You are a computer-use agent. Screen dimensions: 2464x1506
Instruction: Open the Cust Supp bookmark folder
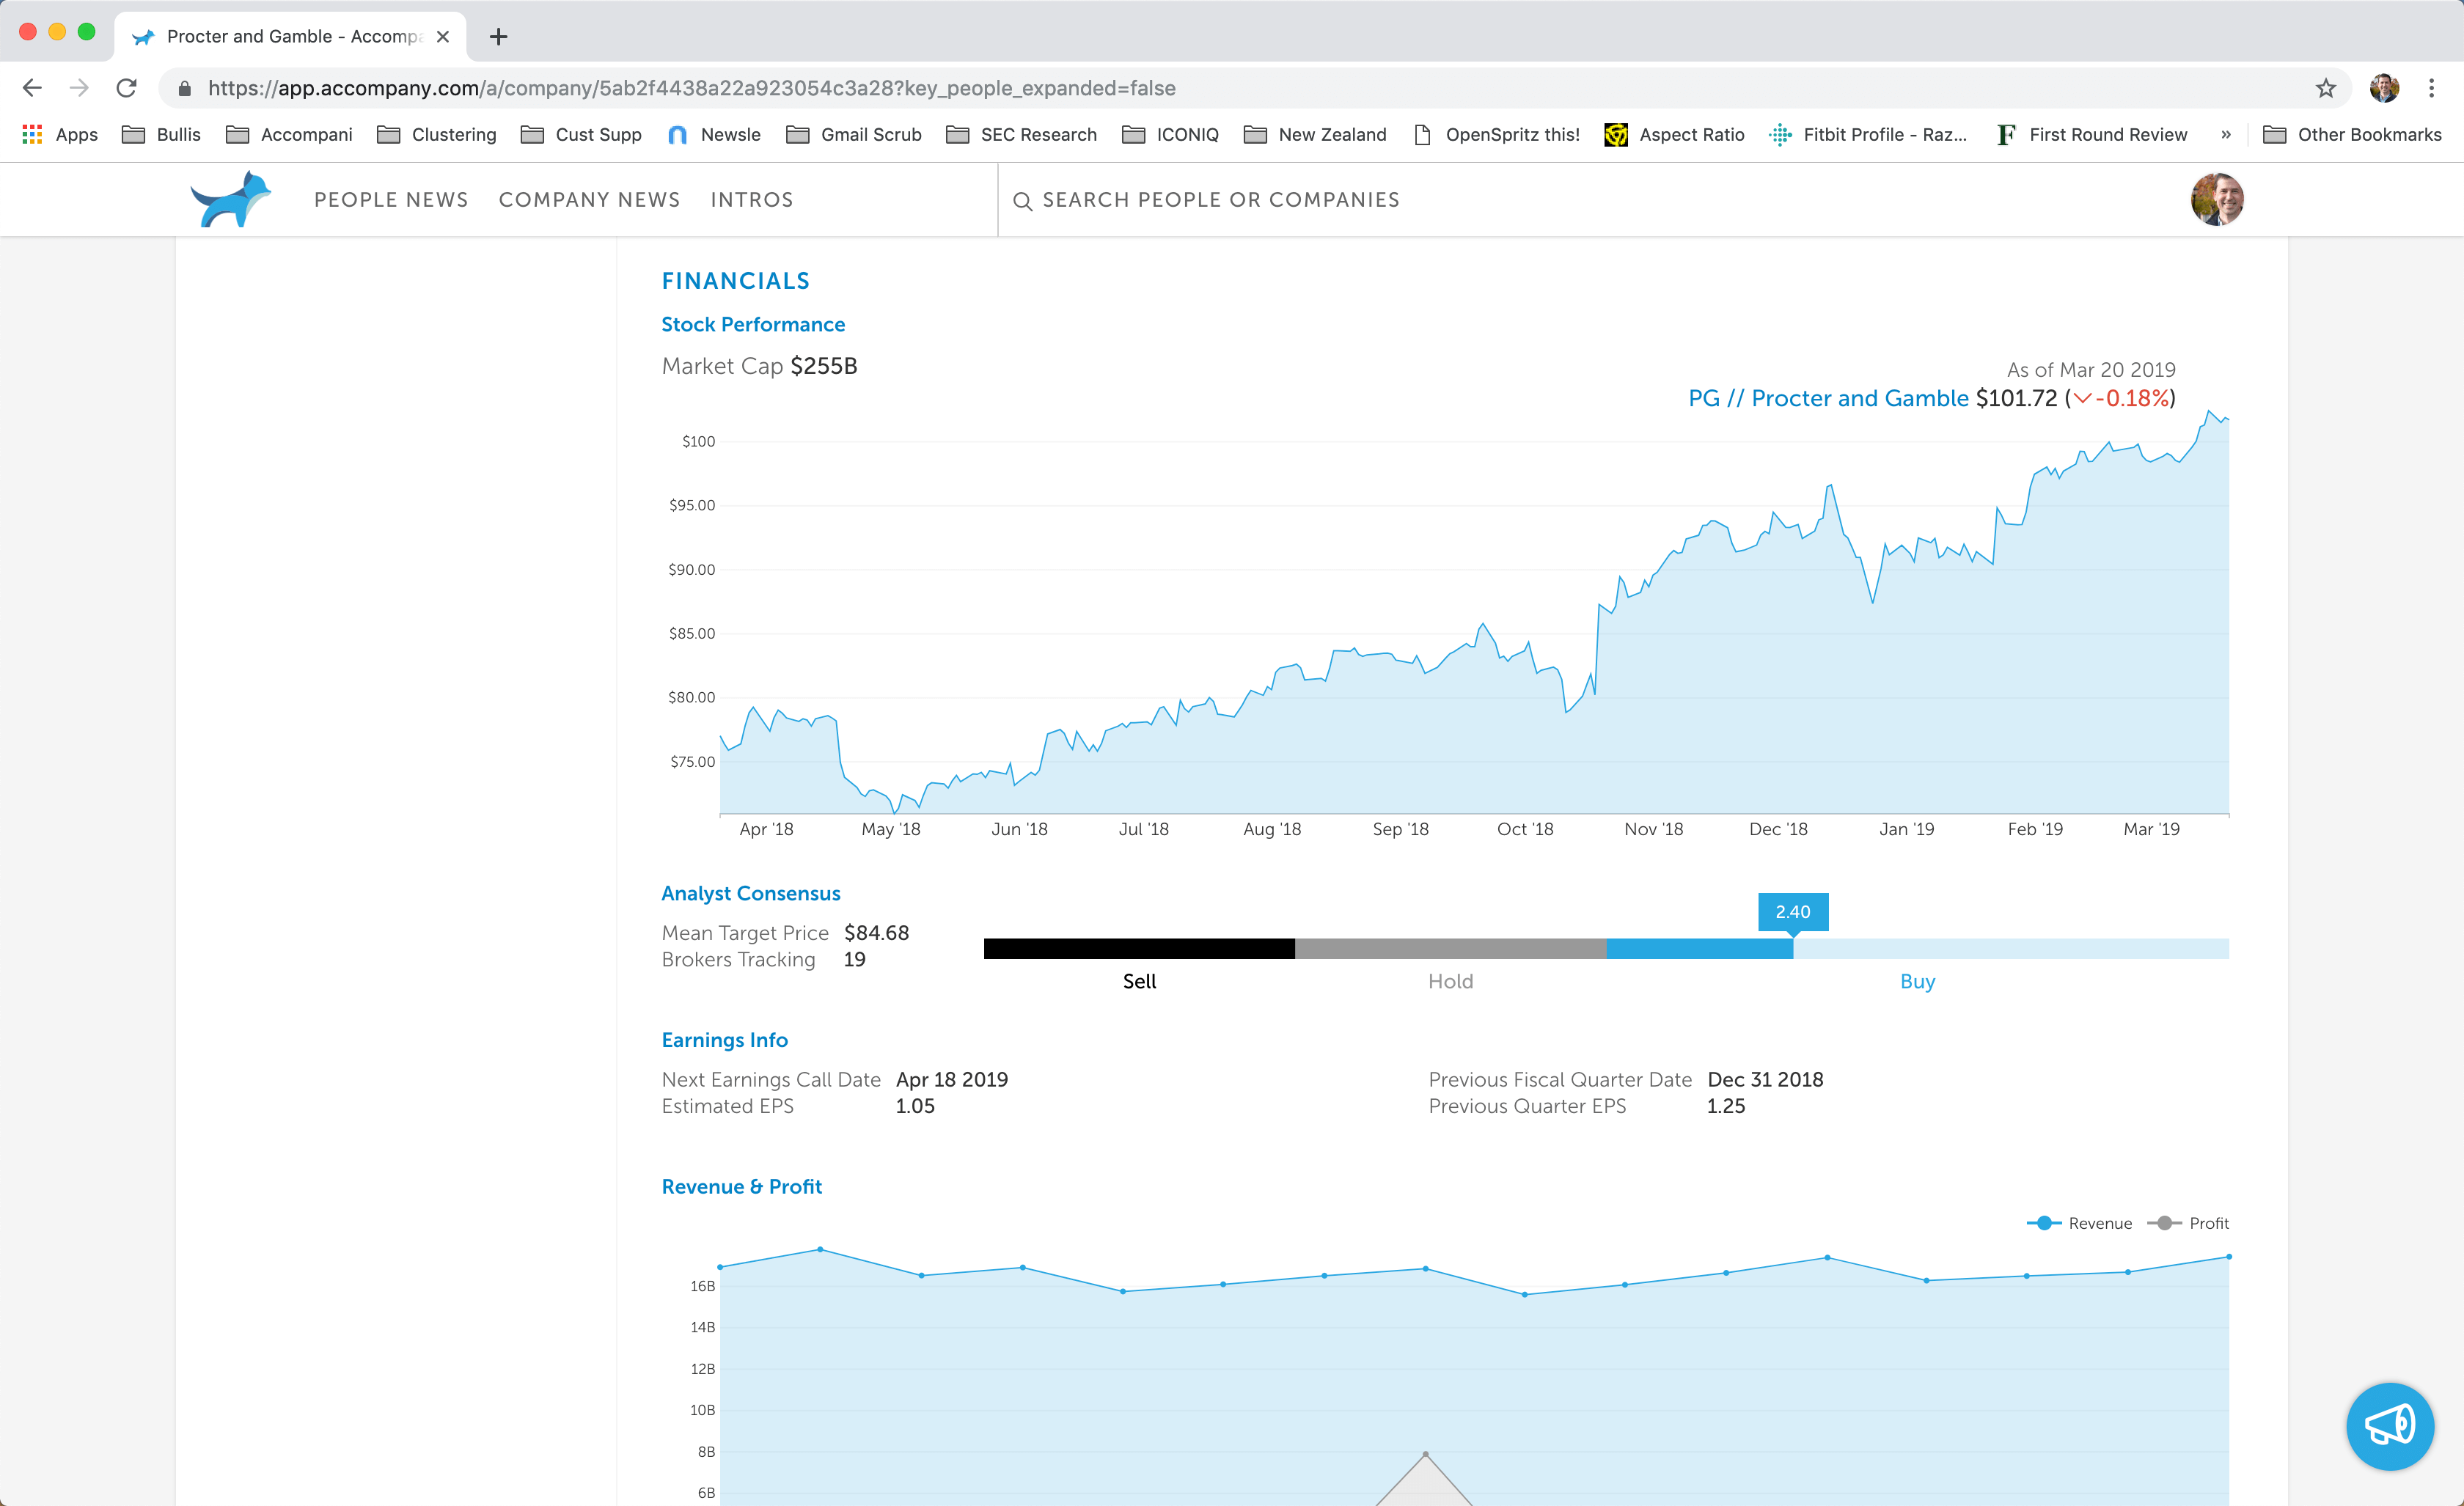point(581,134)
